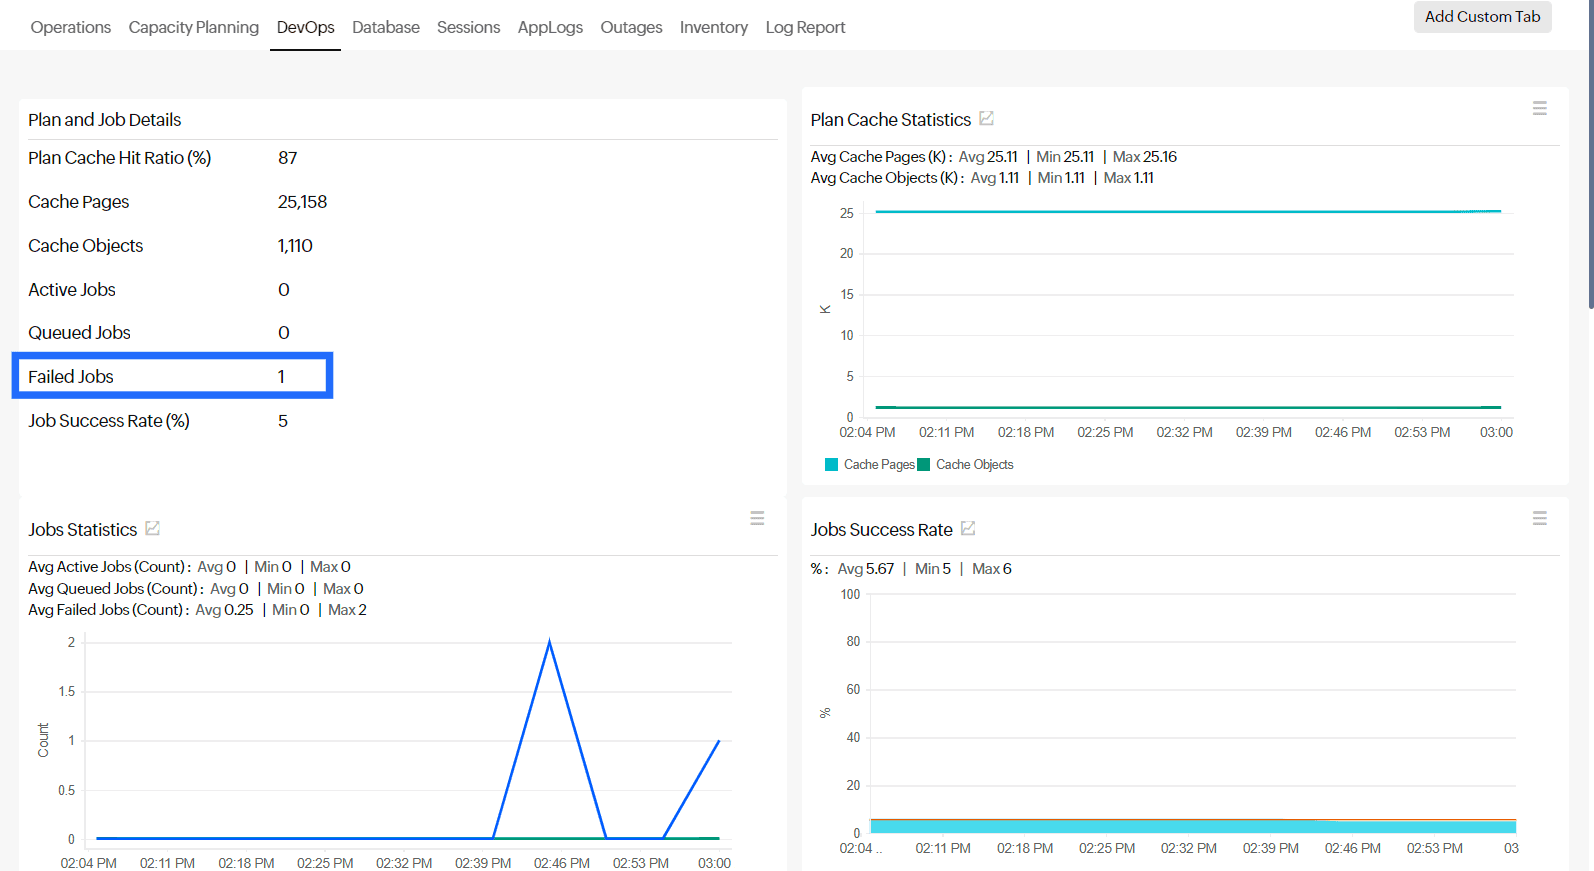This screenshot has width=1594, height=871.
Task: Switch to the Operations tab
Action: point(71,28)
